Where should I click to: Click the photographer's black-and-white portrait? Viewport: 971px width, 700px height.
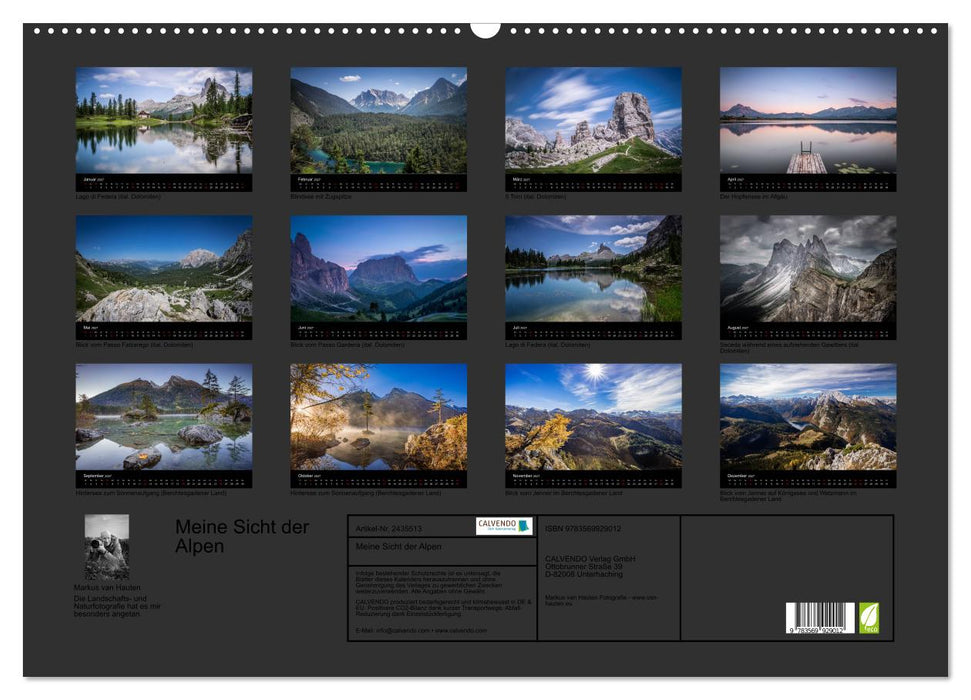107,547
